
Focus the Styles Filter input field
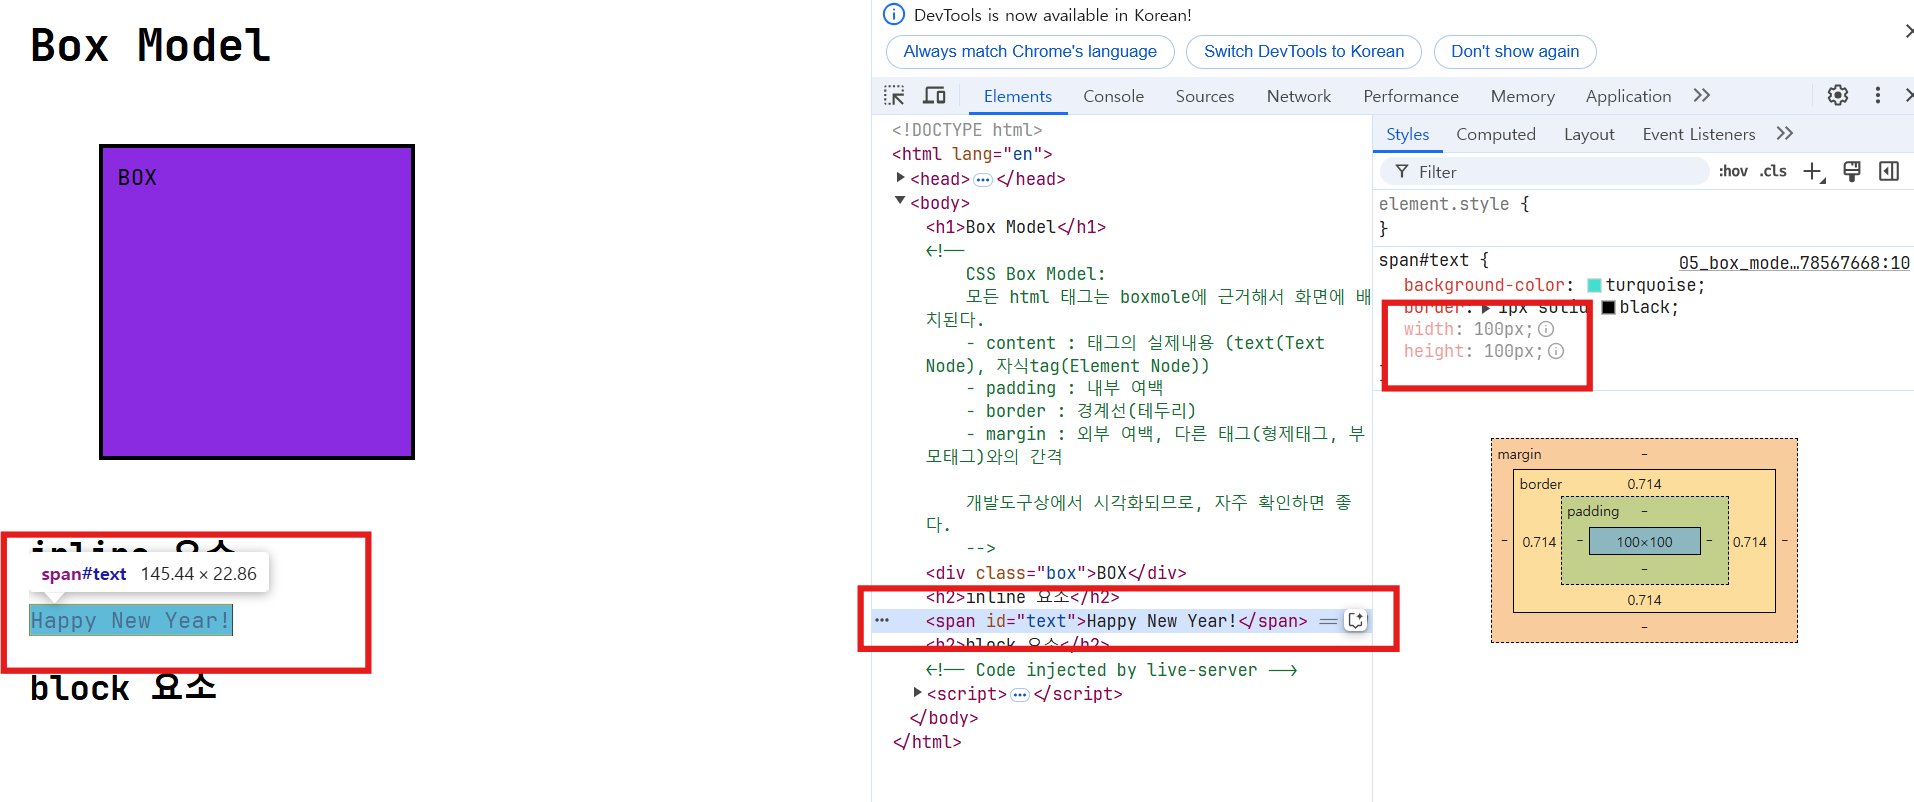1545,172
